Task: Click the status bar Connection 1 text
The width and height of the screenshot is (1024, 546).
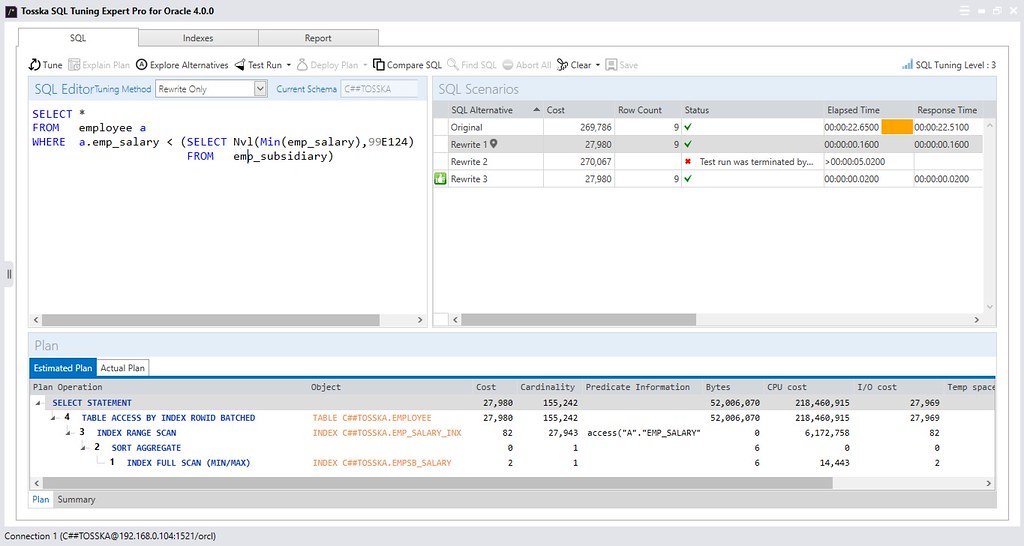Action: (110, 536)
